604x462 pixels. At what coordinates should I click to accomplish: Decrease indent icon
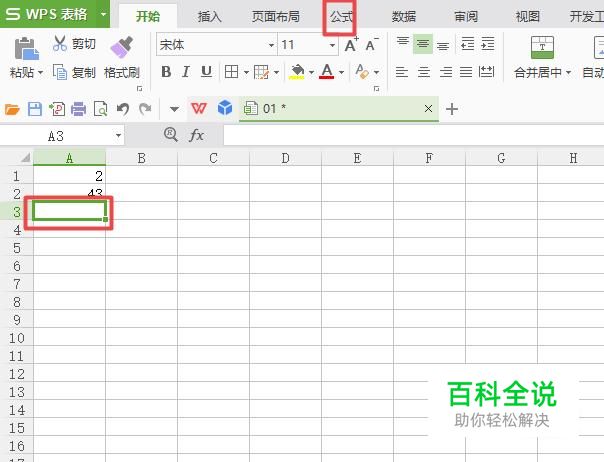tap(467, 44)
